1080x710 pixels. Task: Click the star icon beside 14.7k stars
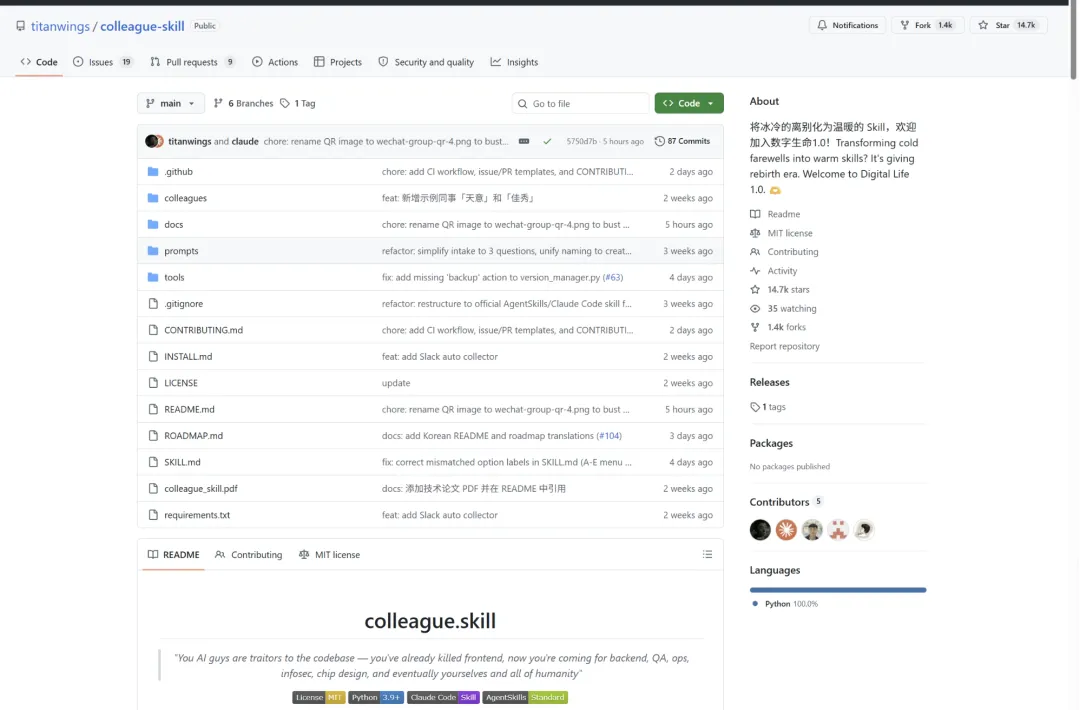tap(755, 290)
